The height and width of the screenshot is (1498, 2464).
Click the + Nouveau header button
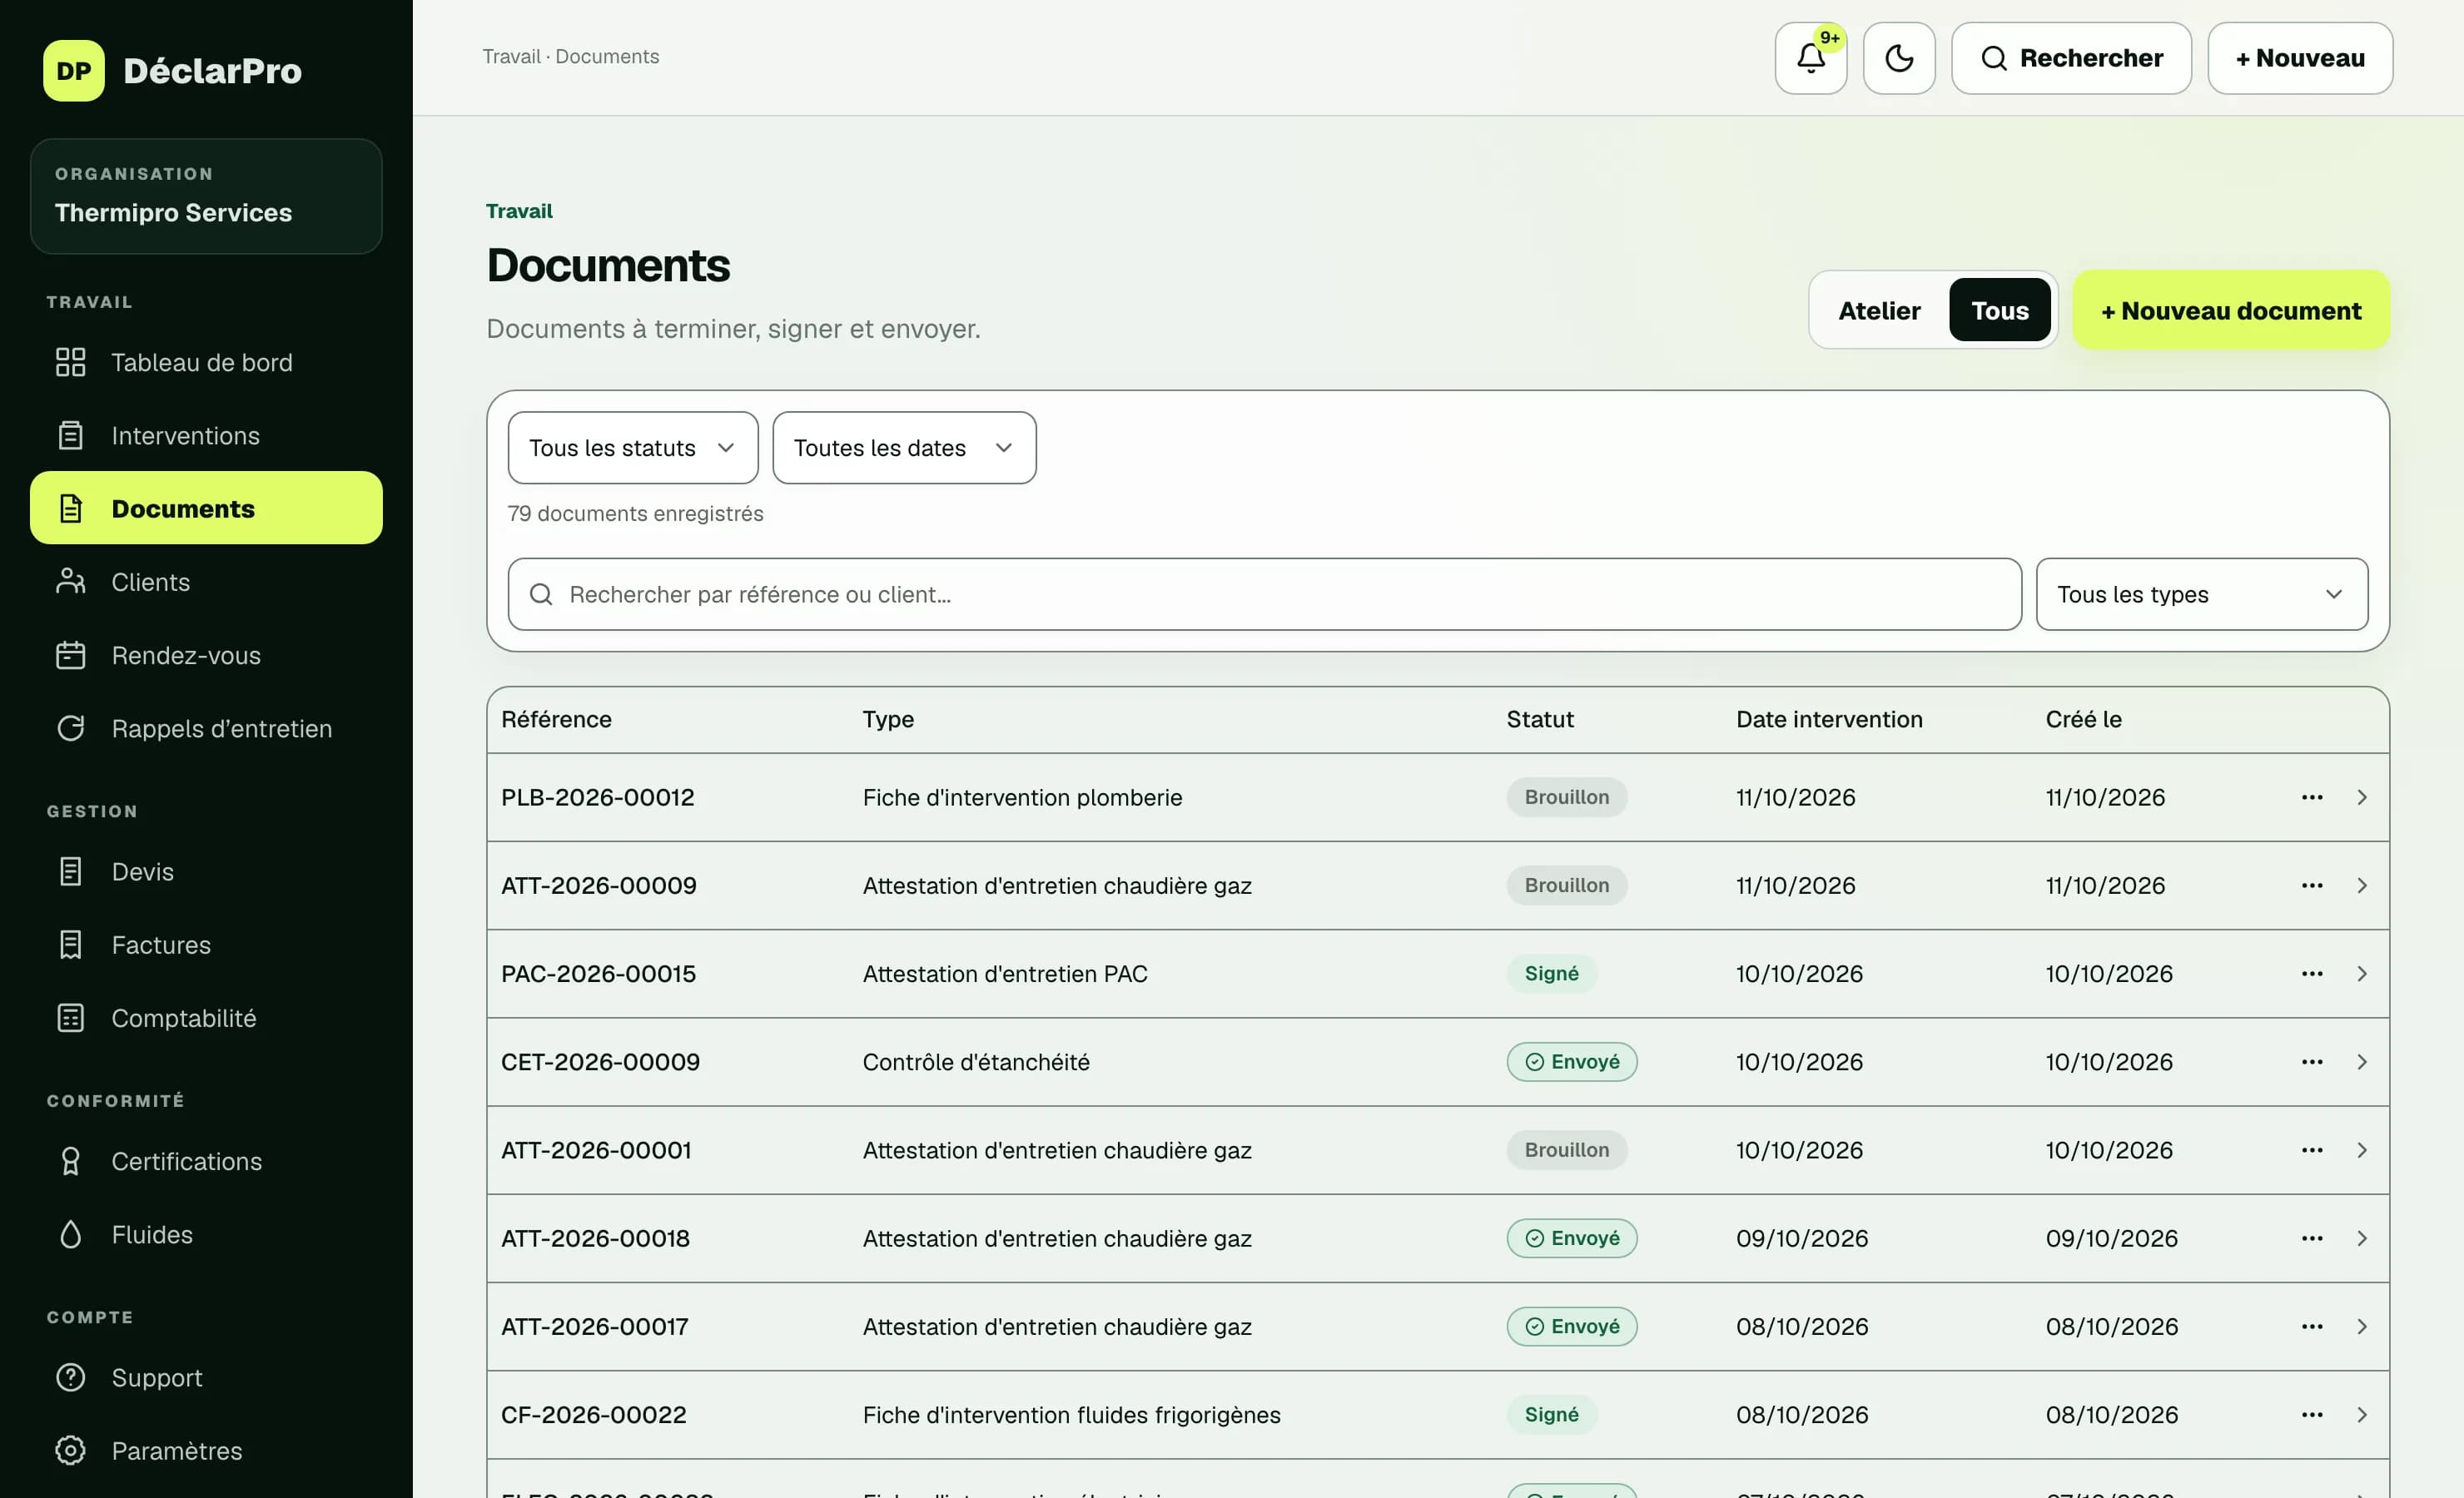coord(2300,58)
